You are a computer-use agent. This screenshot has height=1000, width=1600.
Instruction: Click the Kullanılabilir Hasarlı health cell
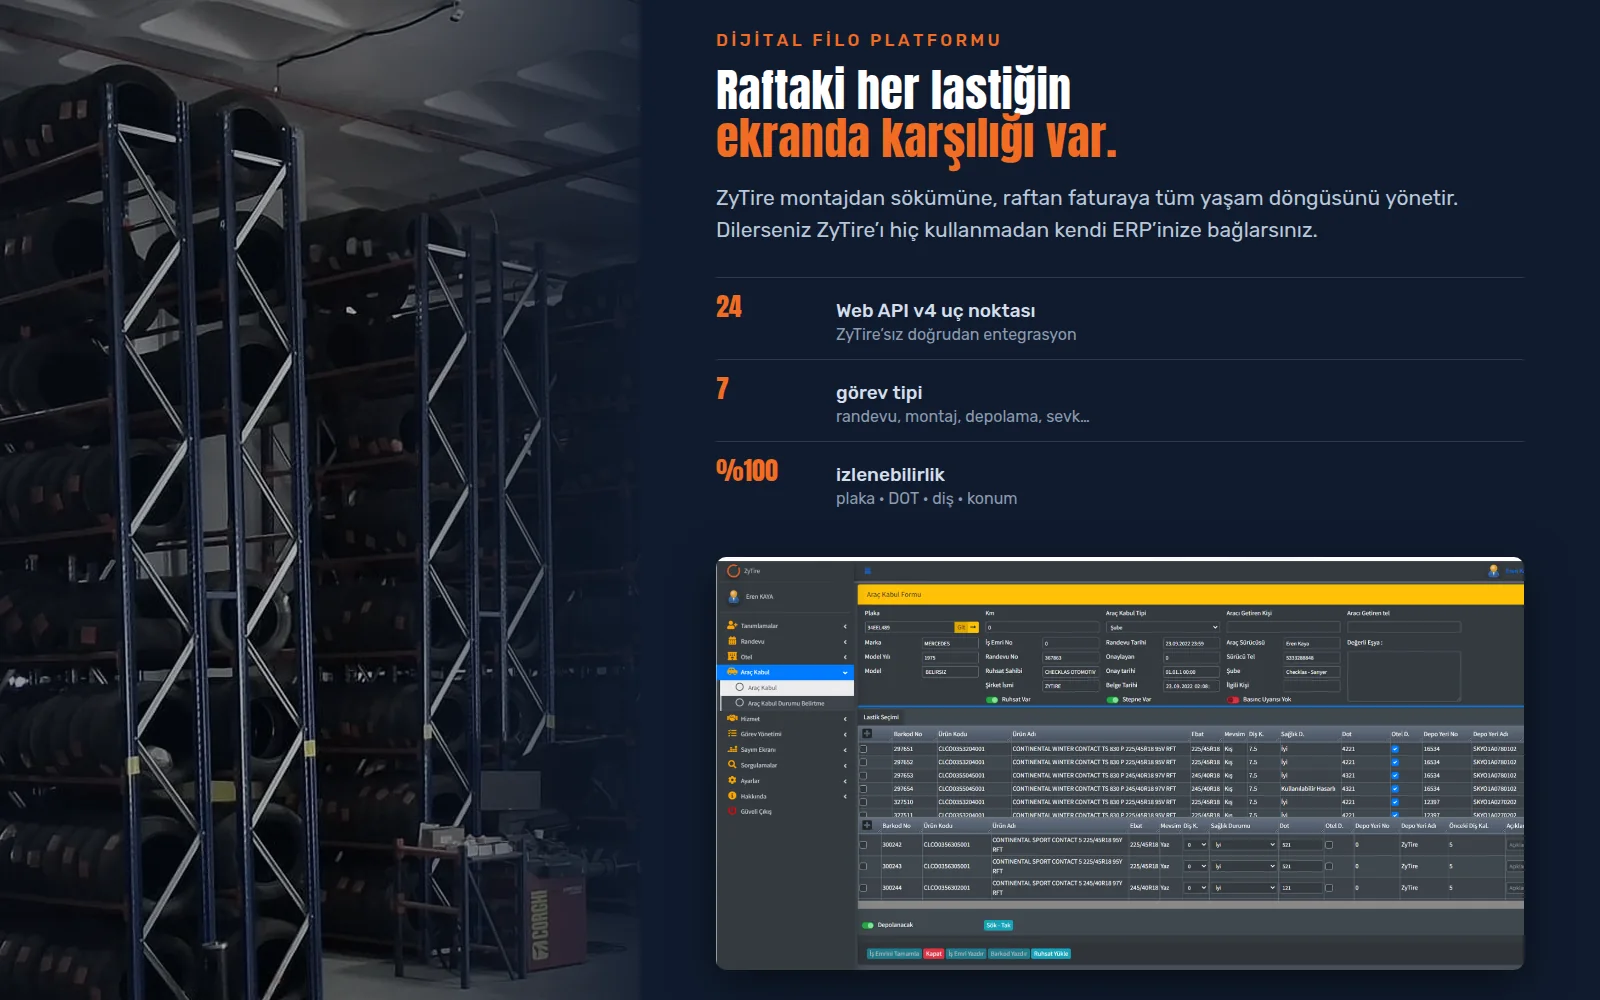tap(1308, 788)
